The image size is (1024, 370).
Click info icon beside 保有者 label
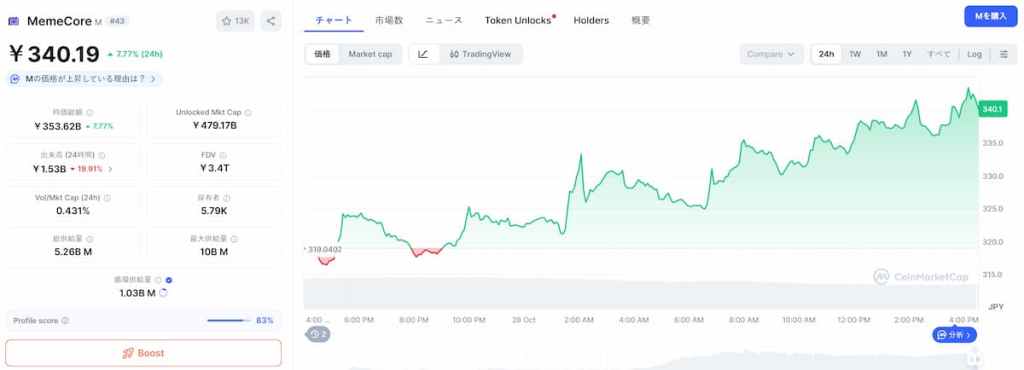pos(227,198)
